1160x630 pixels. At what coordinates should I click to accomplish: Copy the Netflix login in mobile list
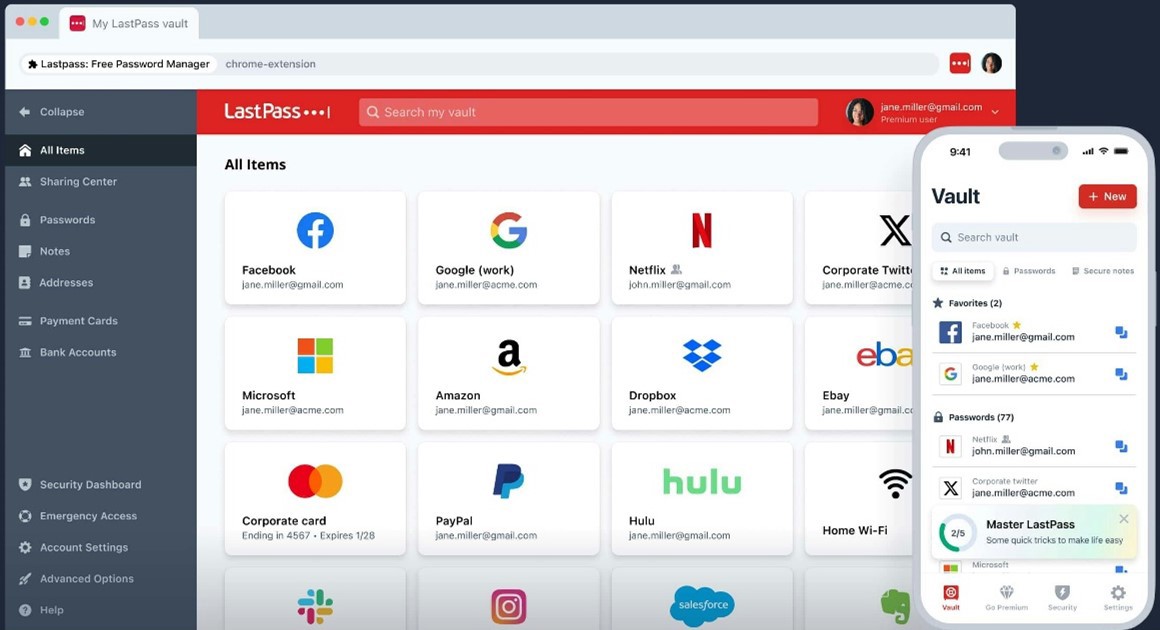[x=1121, y=446]
